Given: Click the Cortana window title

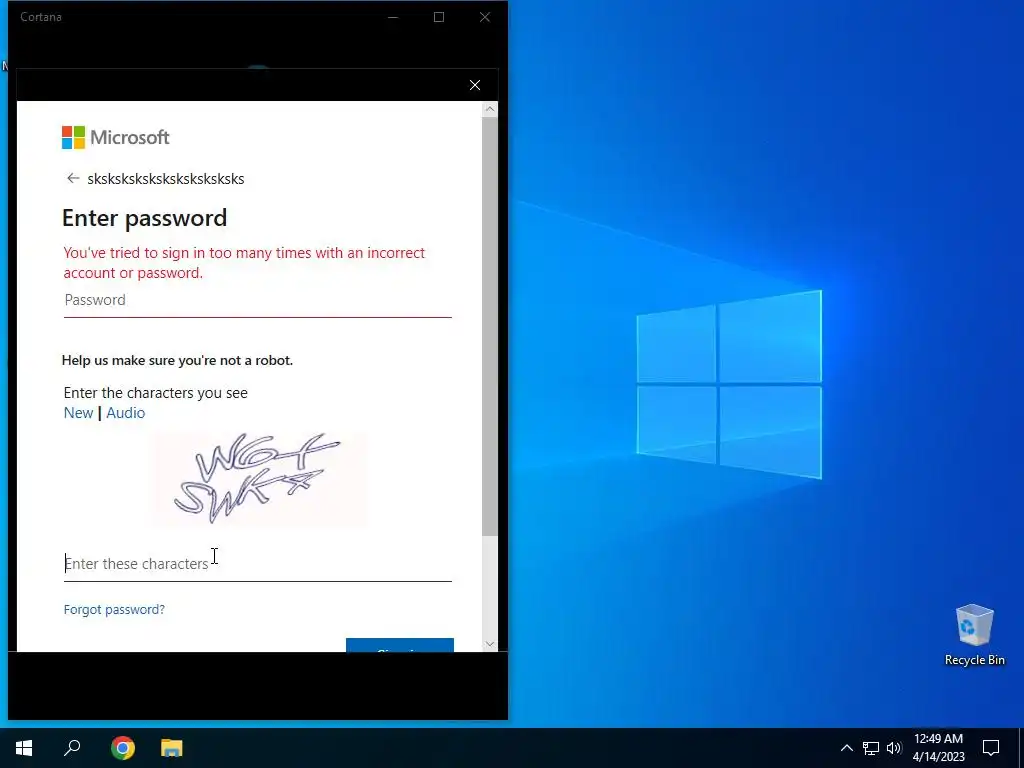Looking at the screenshot, I should 41,17.
